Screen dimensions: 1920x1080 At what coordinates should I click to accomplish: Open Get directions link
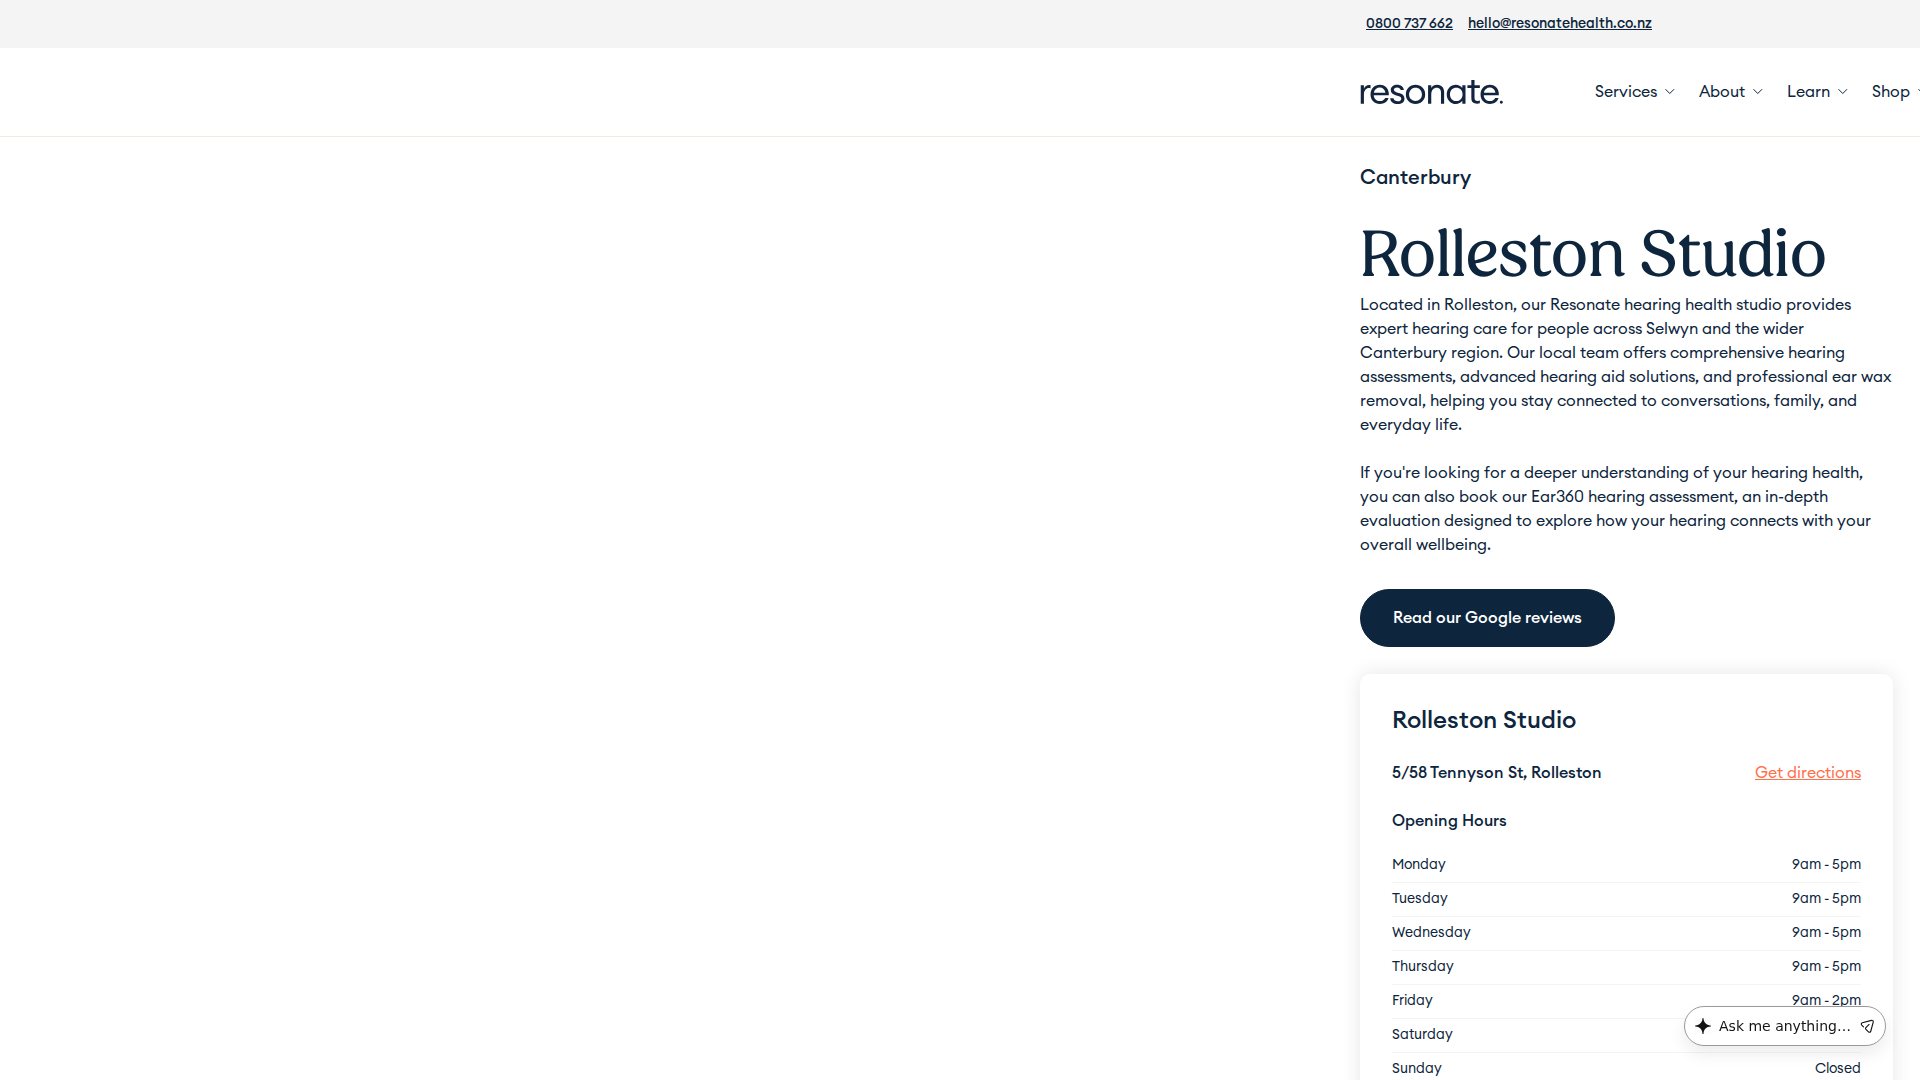pos(1808,772)
